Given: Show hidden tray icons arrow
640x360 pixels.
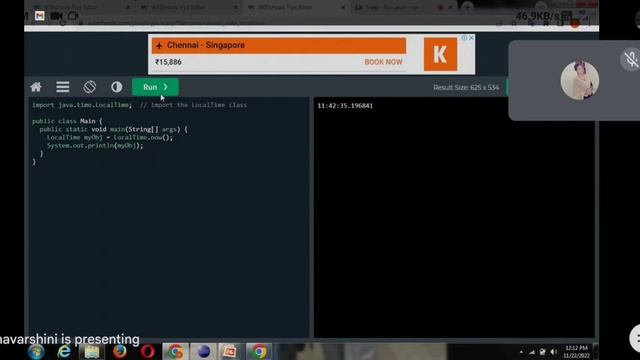Looking at the screenshot, I should tap(521, 352).
